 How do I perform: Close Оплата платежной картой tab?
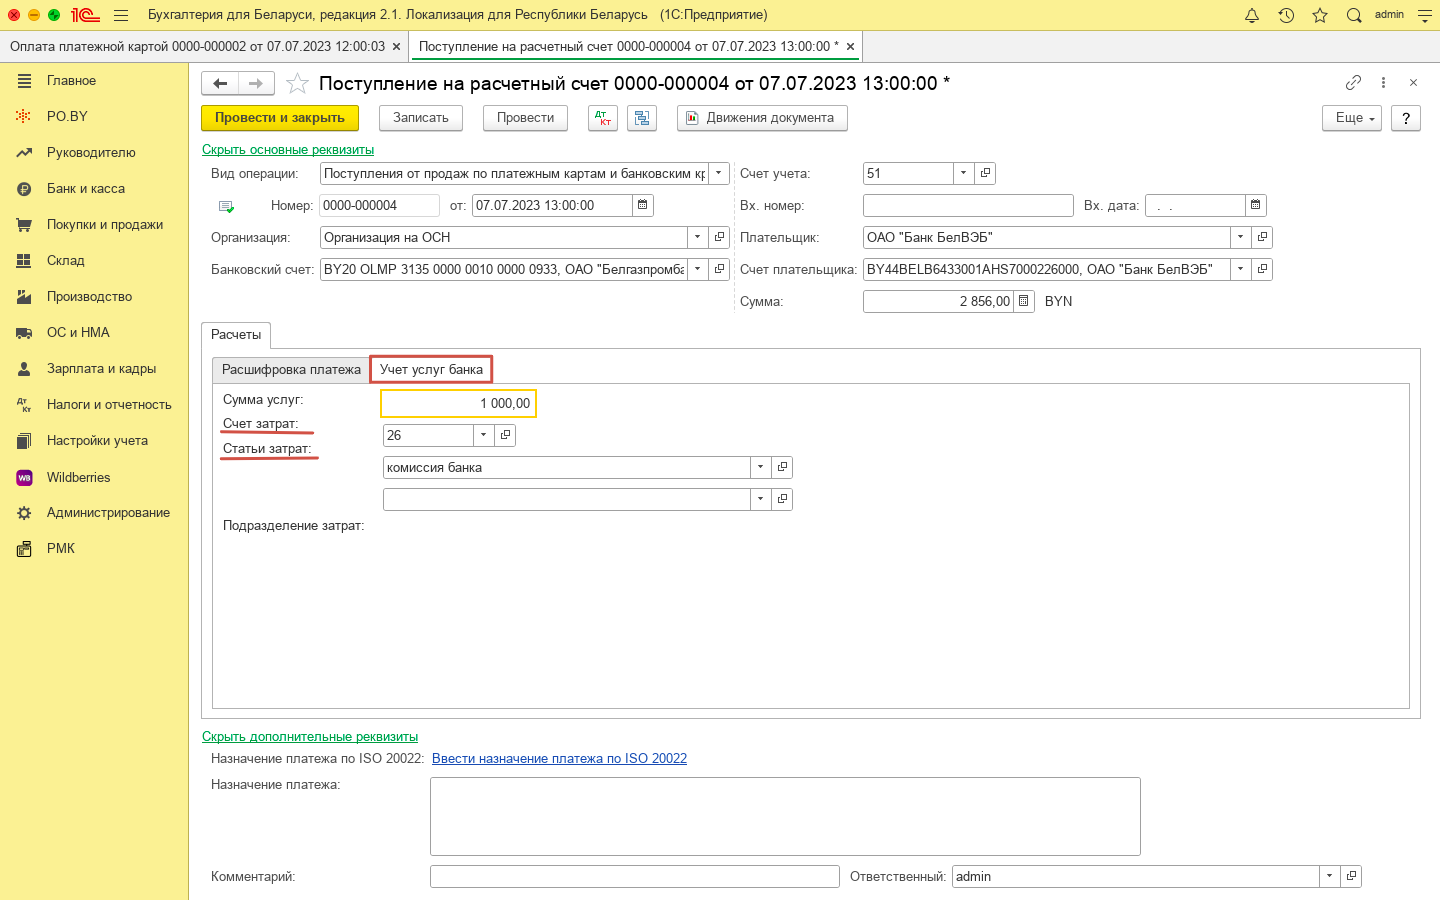397,46
